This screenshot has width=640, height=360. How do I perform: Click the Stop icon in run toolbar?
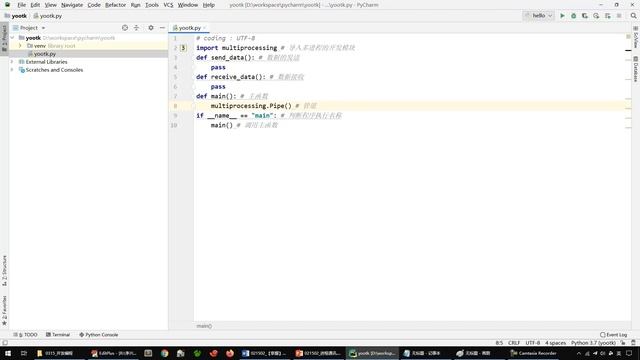(x=619, y=16)
